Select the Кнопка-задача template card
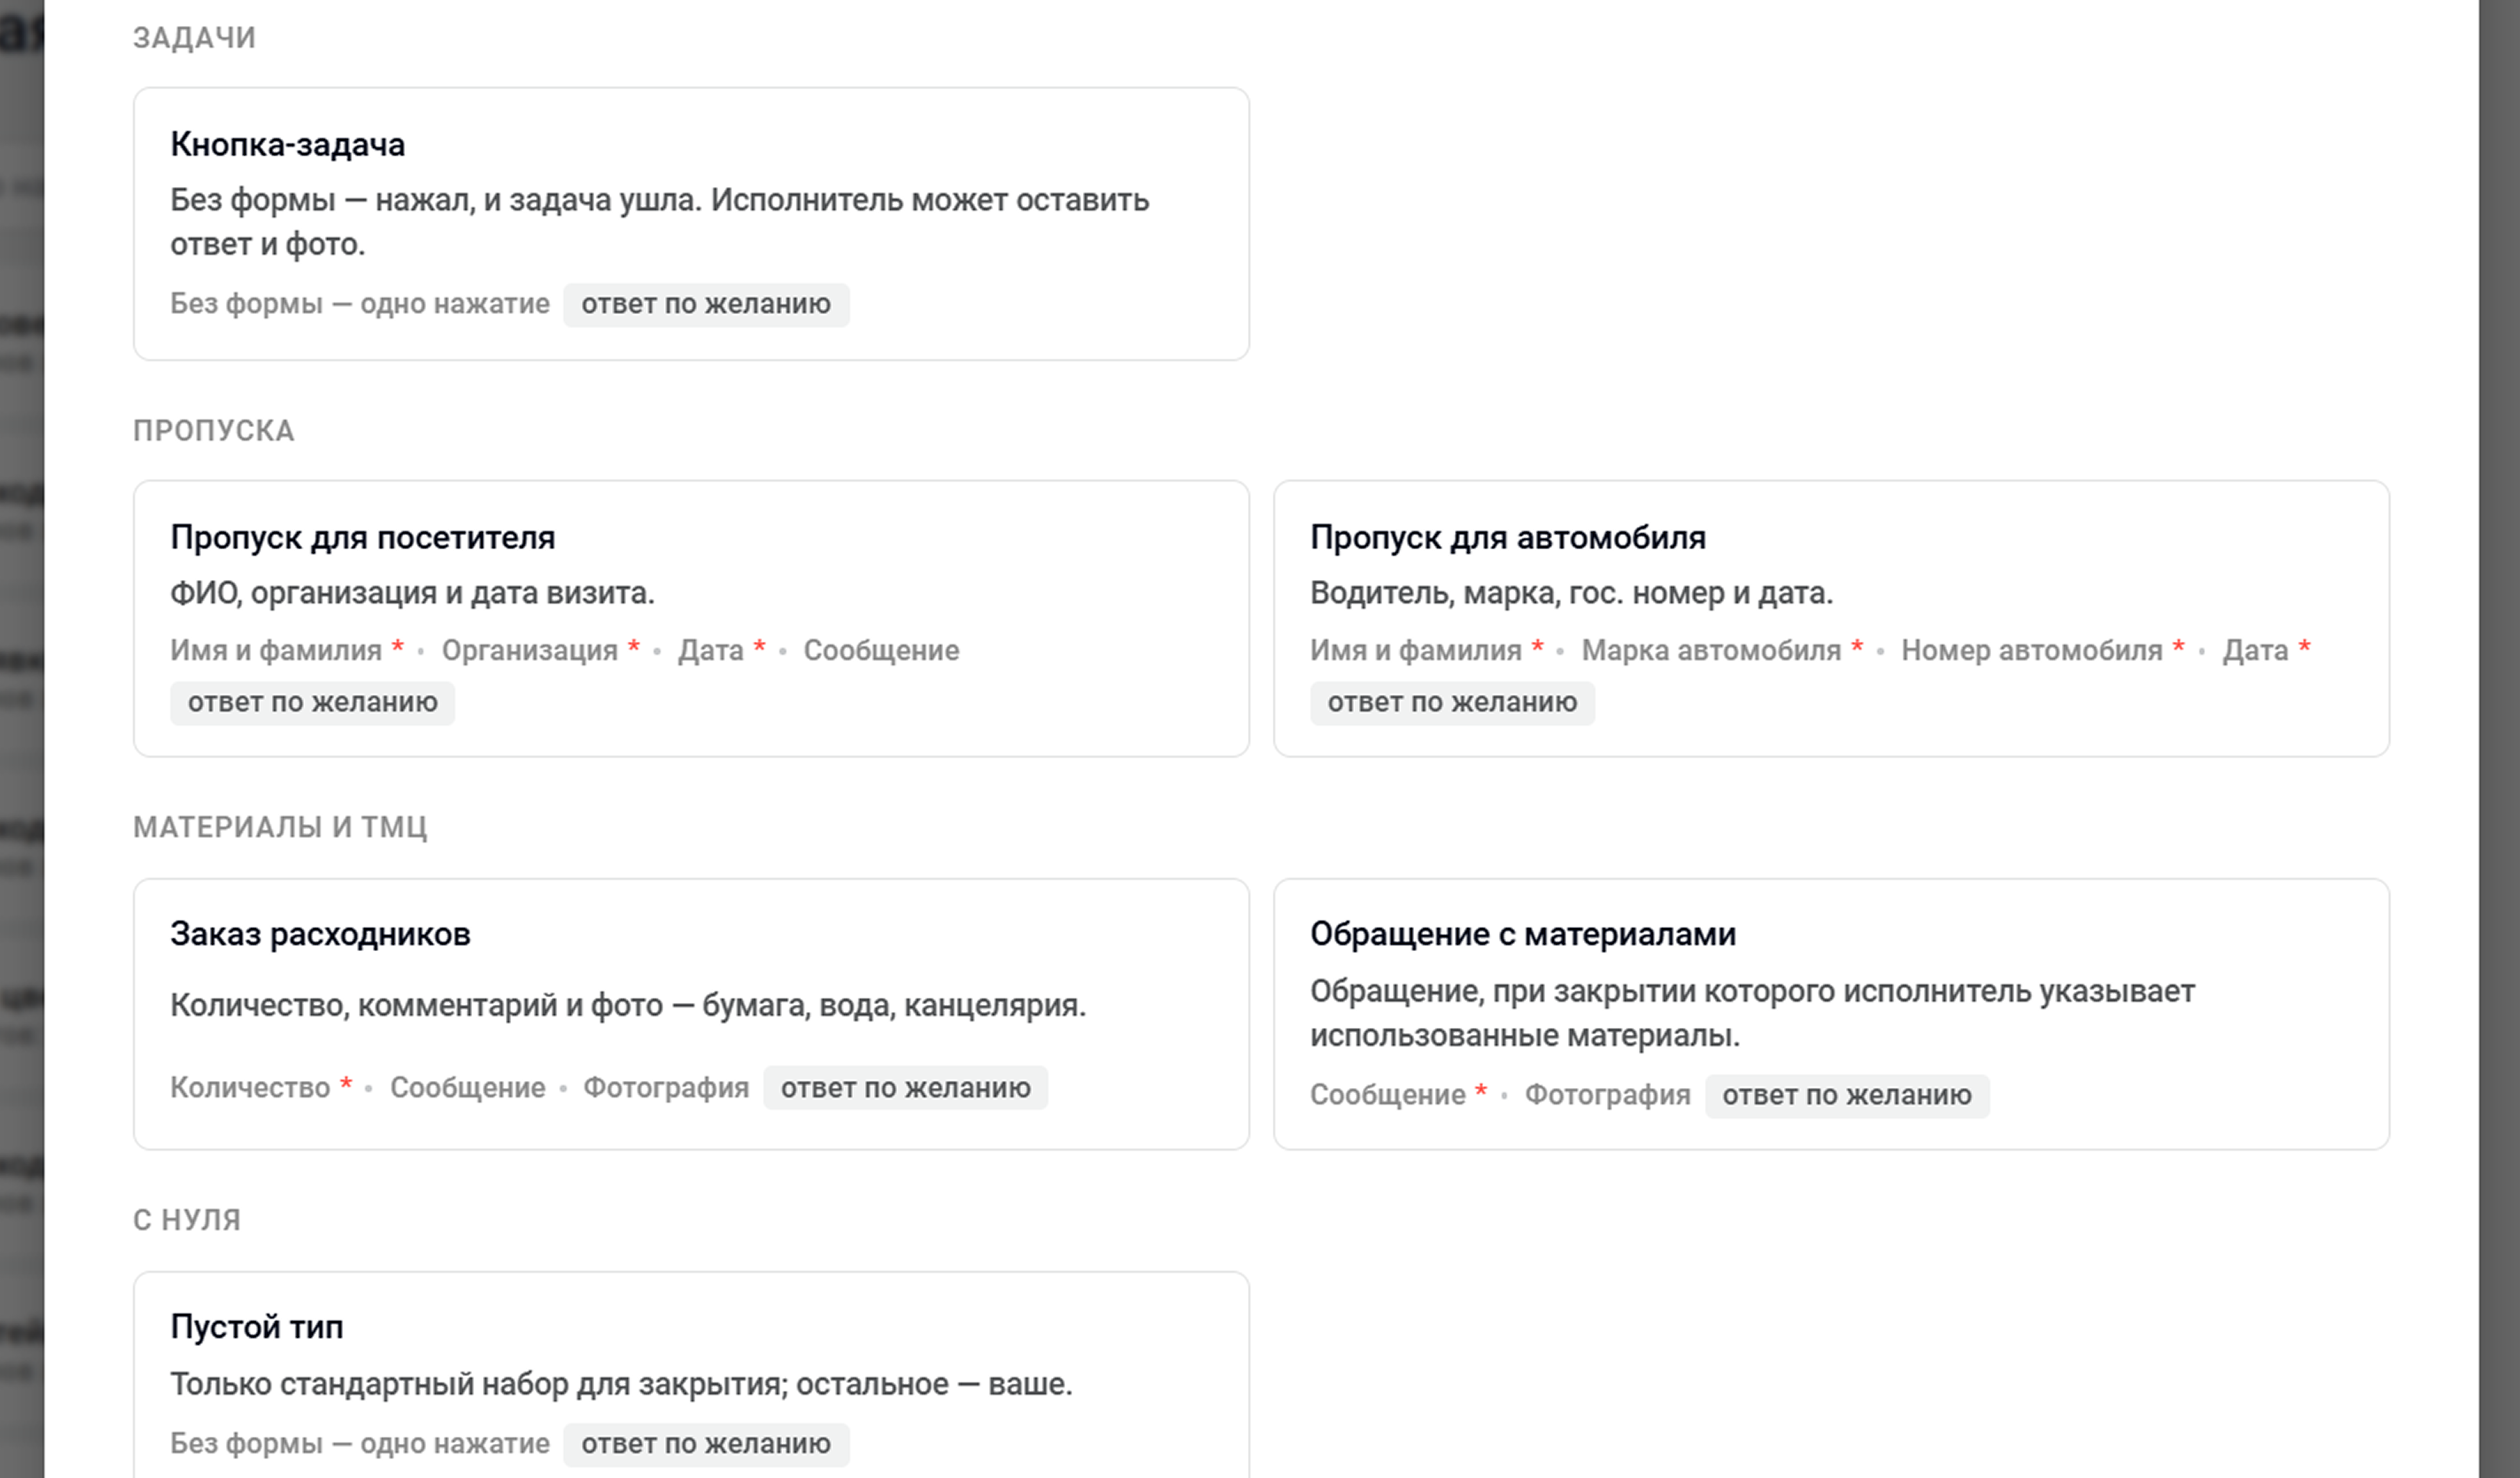 (691, 224)
